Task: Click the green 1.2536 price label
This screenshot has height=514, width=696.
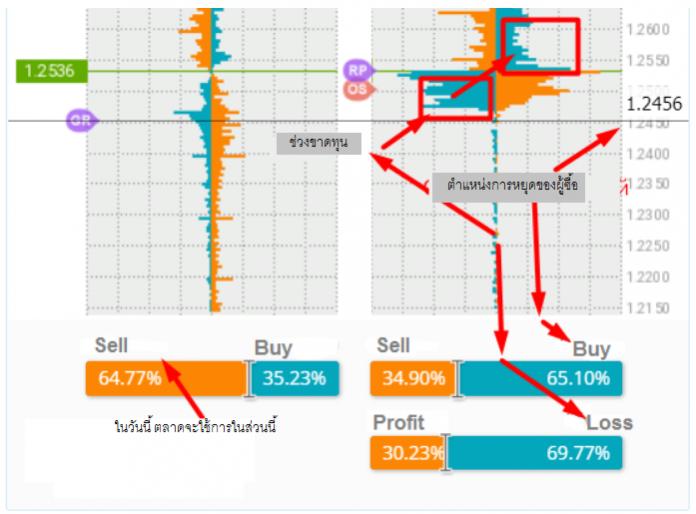Action: [51, 71]
